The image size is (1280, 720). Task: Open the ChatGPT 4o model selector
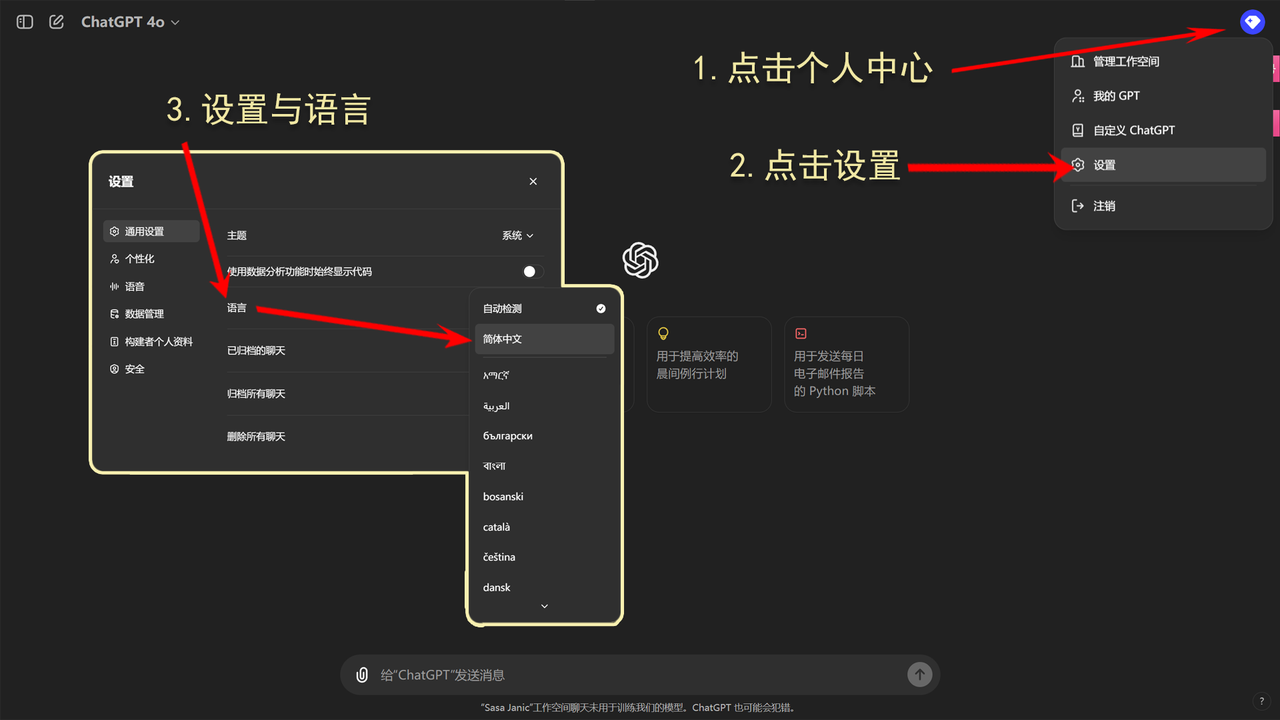[x=130, y=21]
